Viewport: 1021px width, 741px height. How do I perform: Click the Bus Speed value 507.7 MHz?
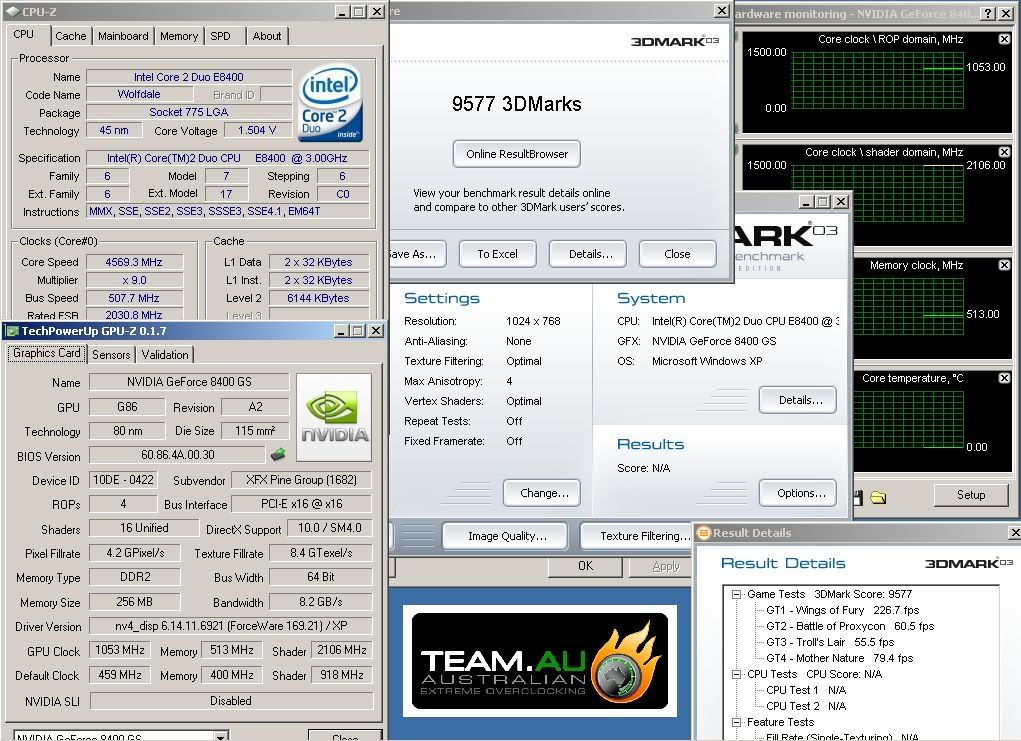tap(134, 298)
